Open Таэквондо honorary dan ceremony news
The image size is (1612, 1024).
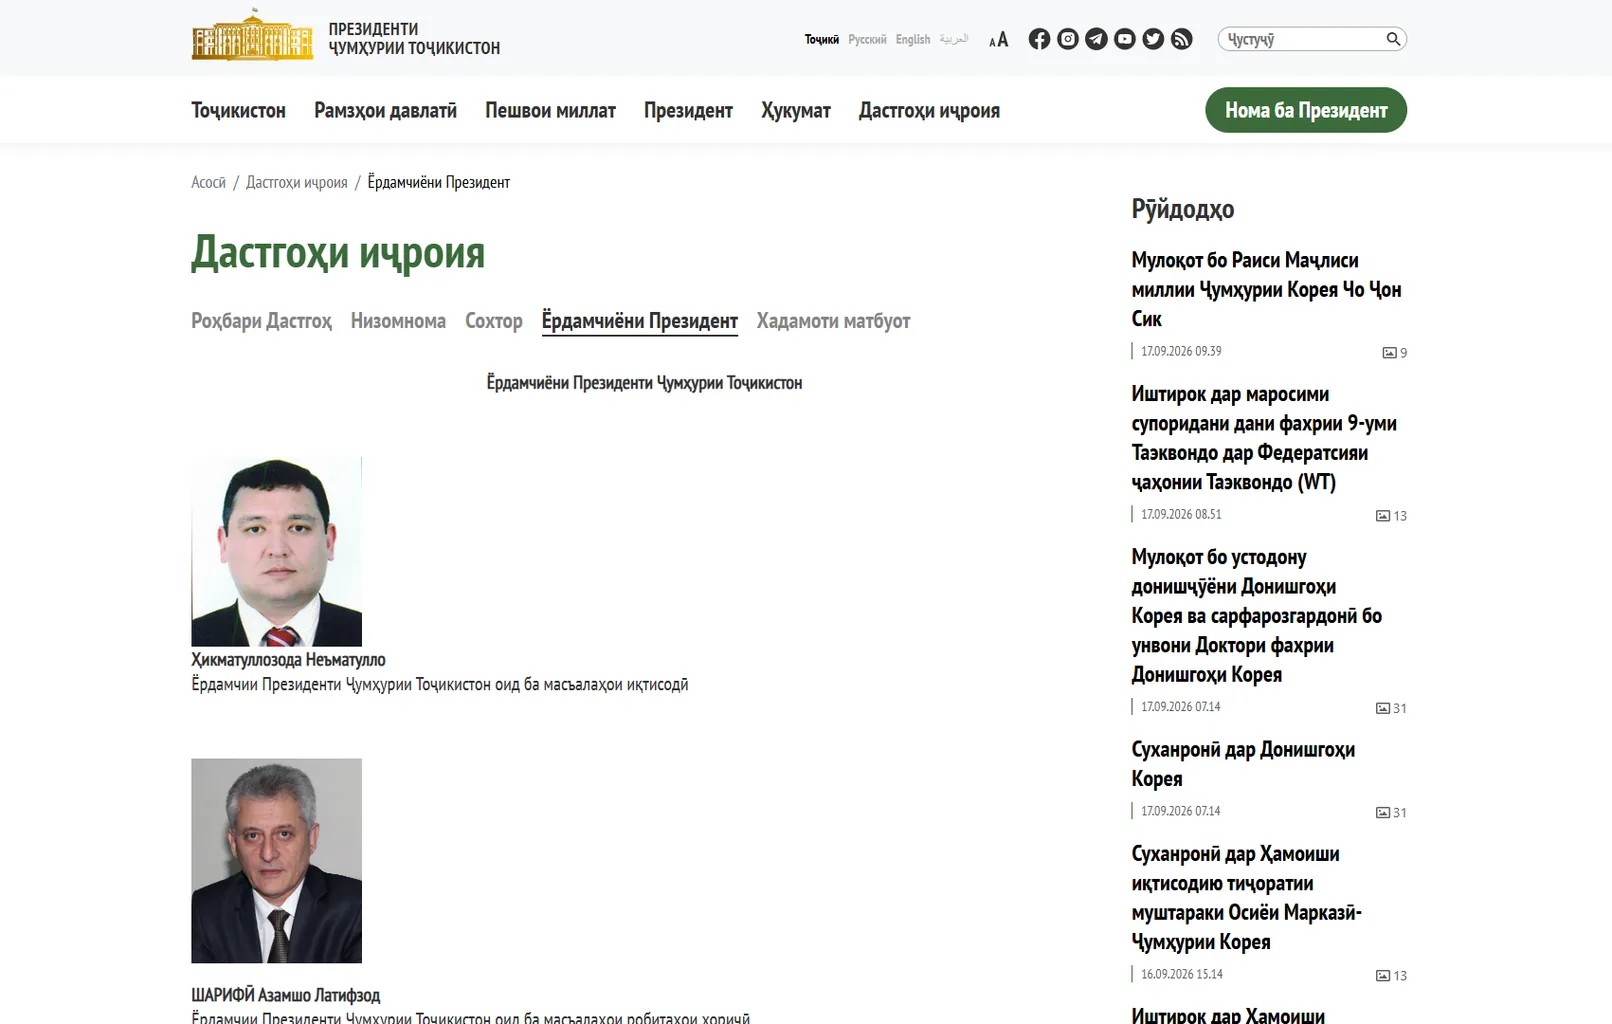click(1264, 438)
